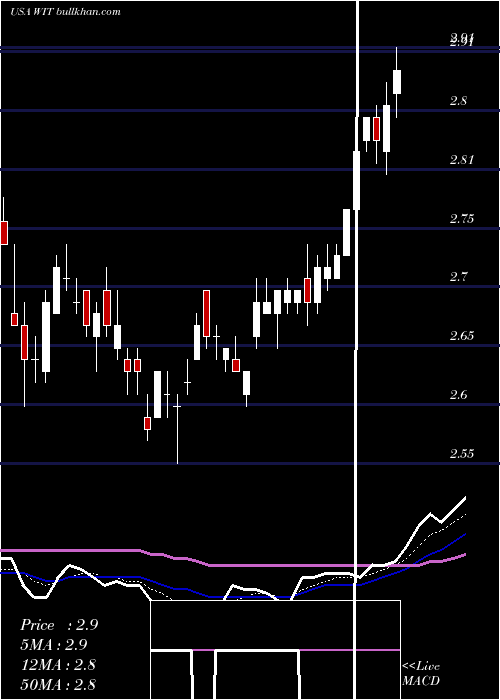500x700 pixels.
Task: Select the '50MA : 2.8' legend entry
Action: pos(58,684)
